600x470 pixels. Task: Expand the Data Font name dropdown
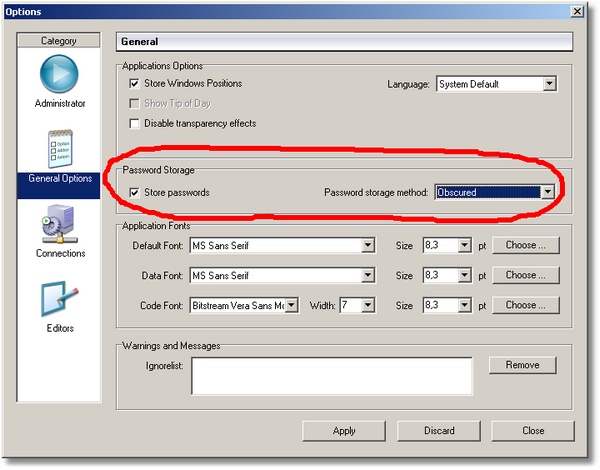pyautogui.click(x=368, y=275)
